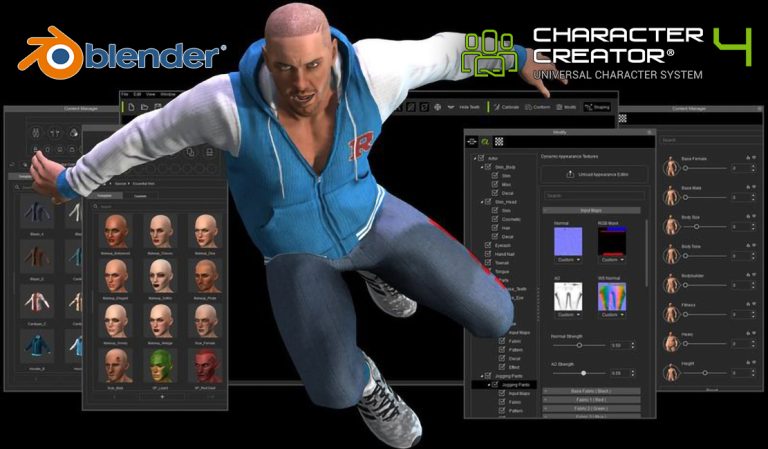This screenshot has height=449, width=768.
Task: Open the green material tab icon in Modify
Action: pyautogui.click(x=485, y=142)
